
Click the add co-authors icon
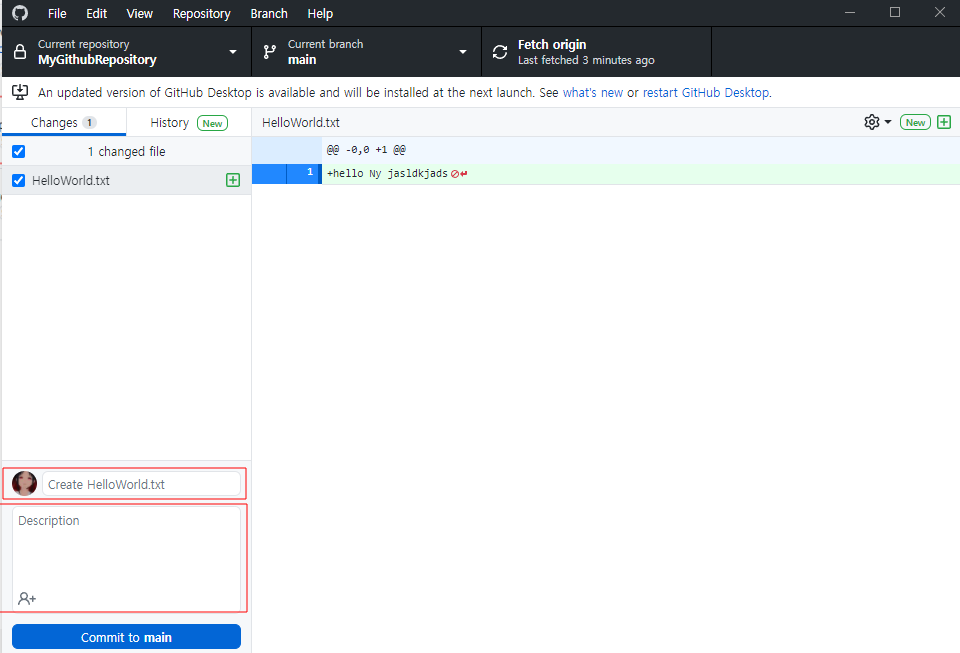click(x=27, y=598)
